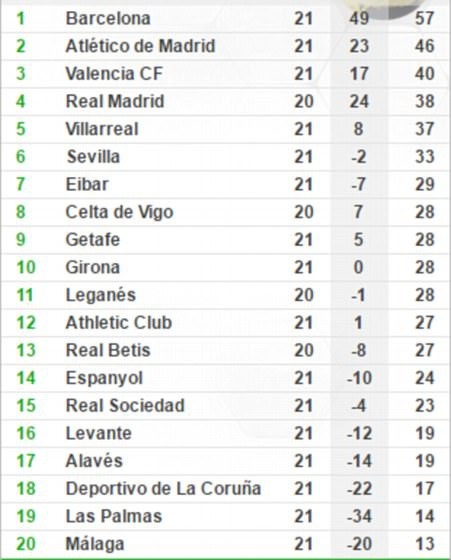
Task: Click Barcelona's 57 points value
Action: 424,18
